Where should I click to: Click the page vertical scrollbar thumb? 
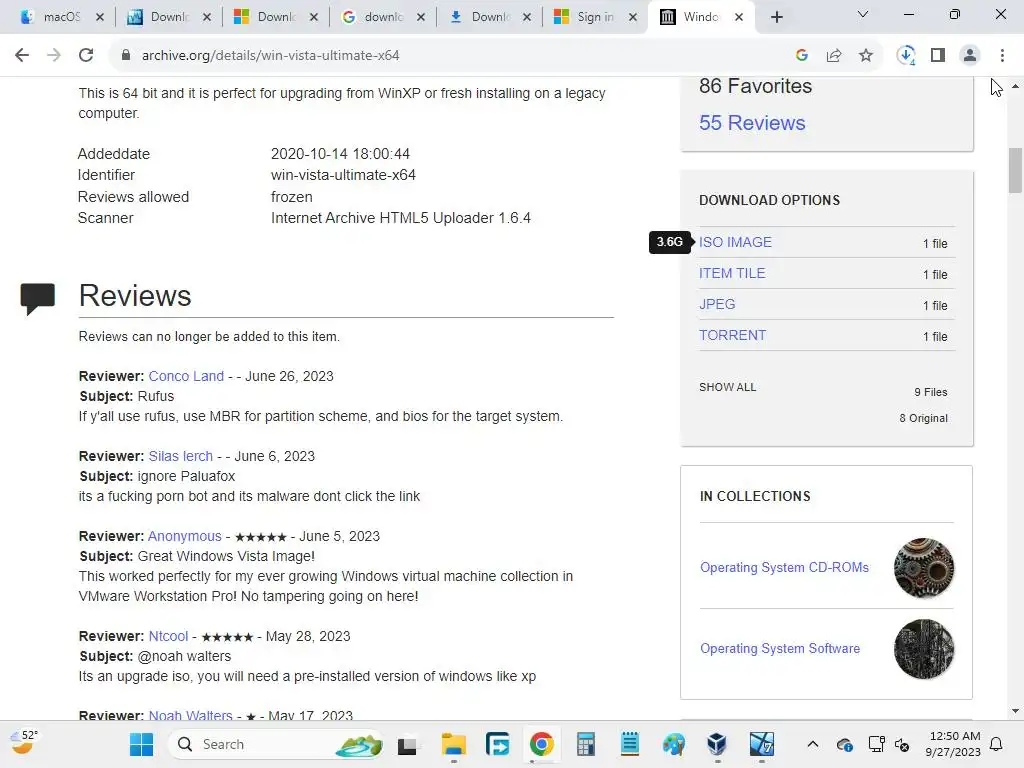pyautogui.click(x=1015, y=171)
